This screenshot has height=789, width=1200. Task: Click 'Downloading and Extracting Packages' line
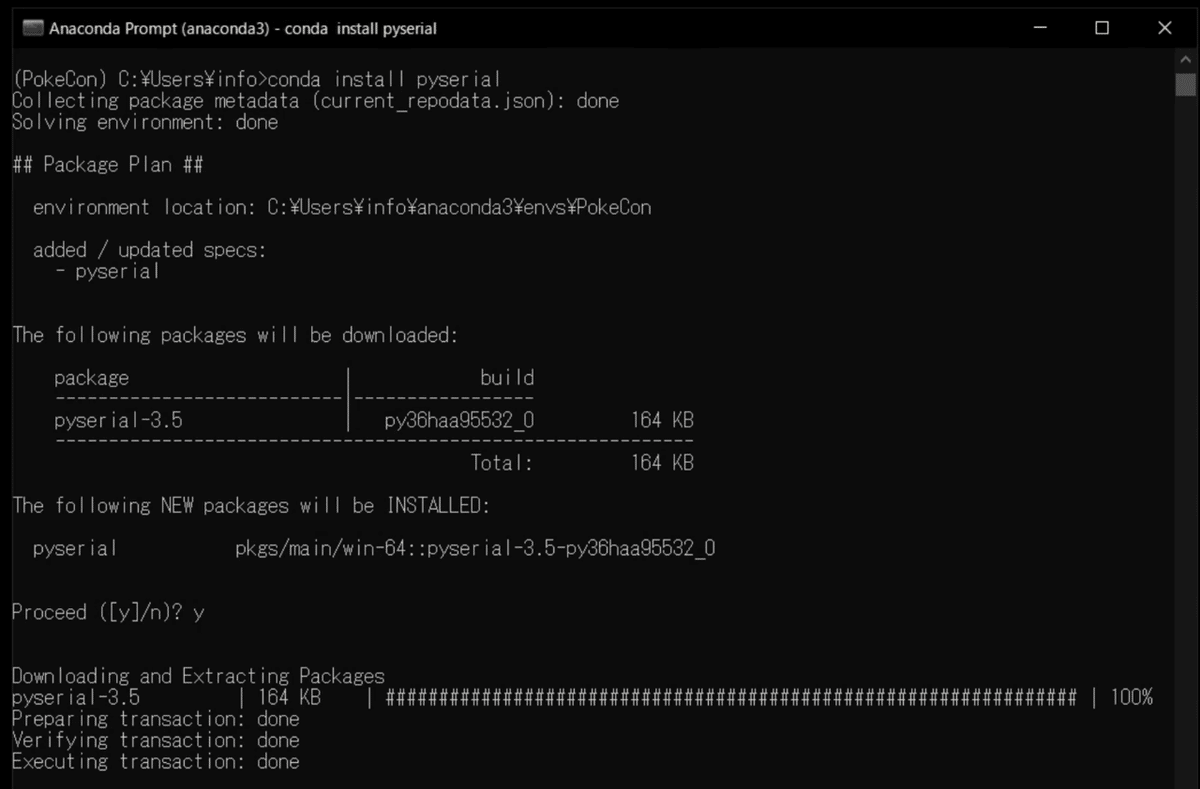(x=198, y=676)
